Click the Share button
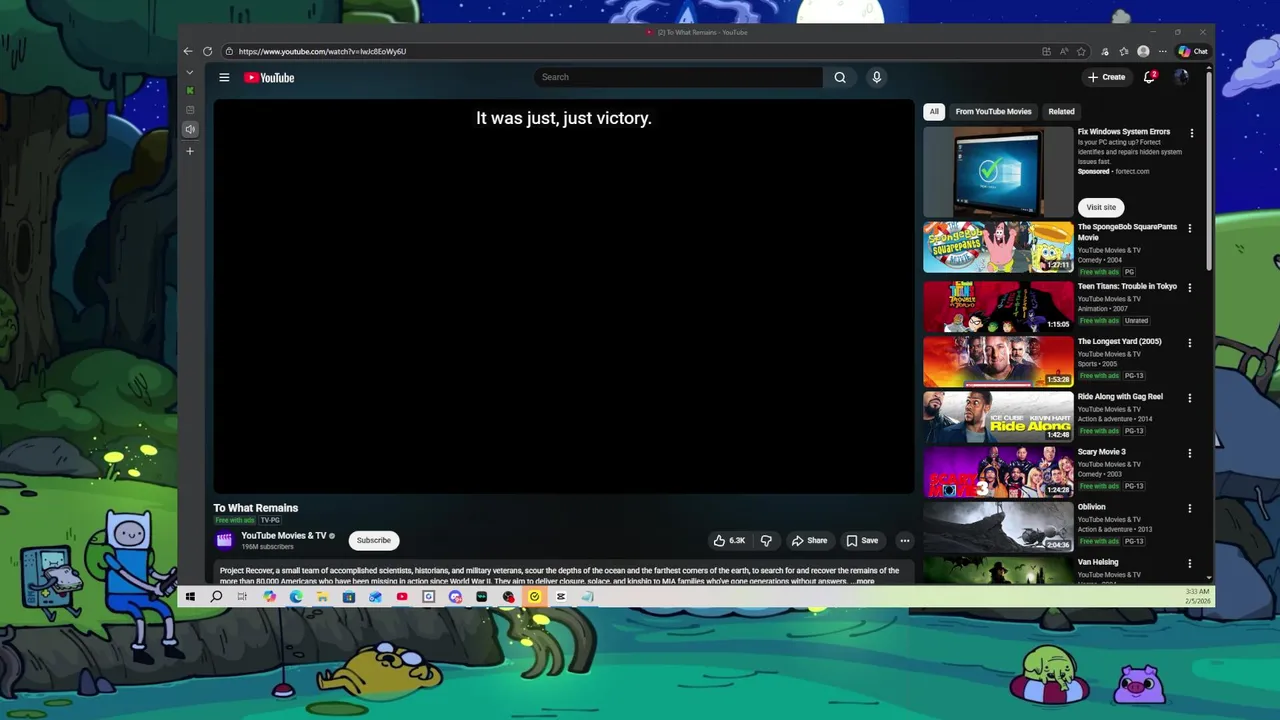The height and width of the screenshot is (720, 1280). 809,540
